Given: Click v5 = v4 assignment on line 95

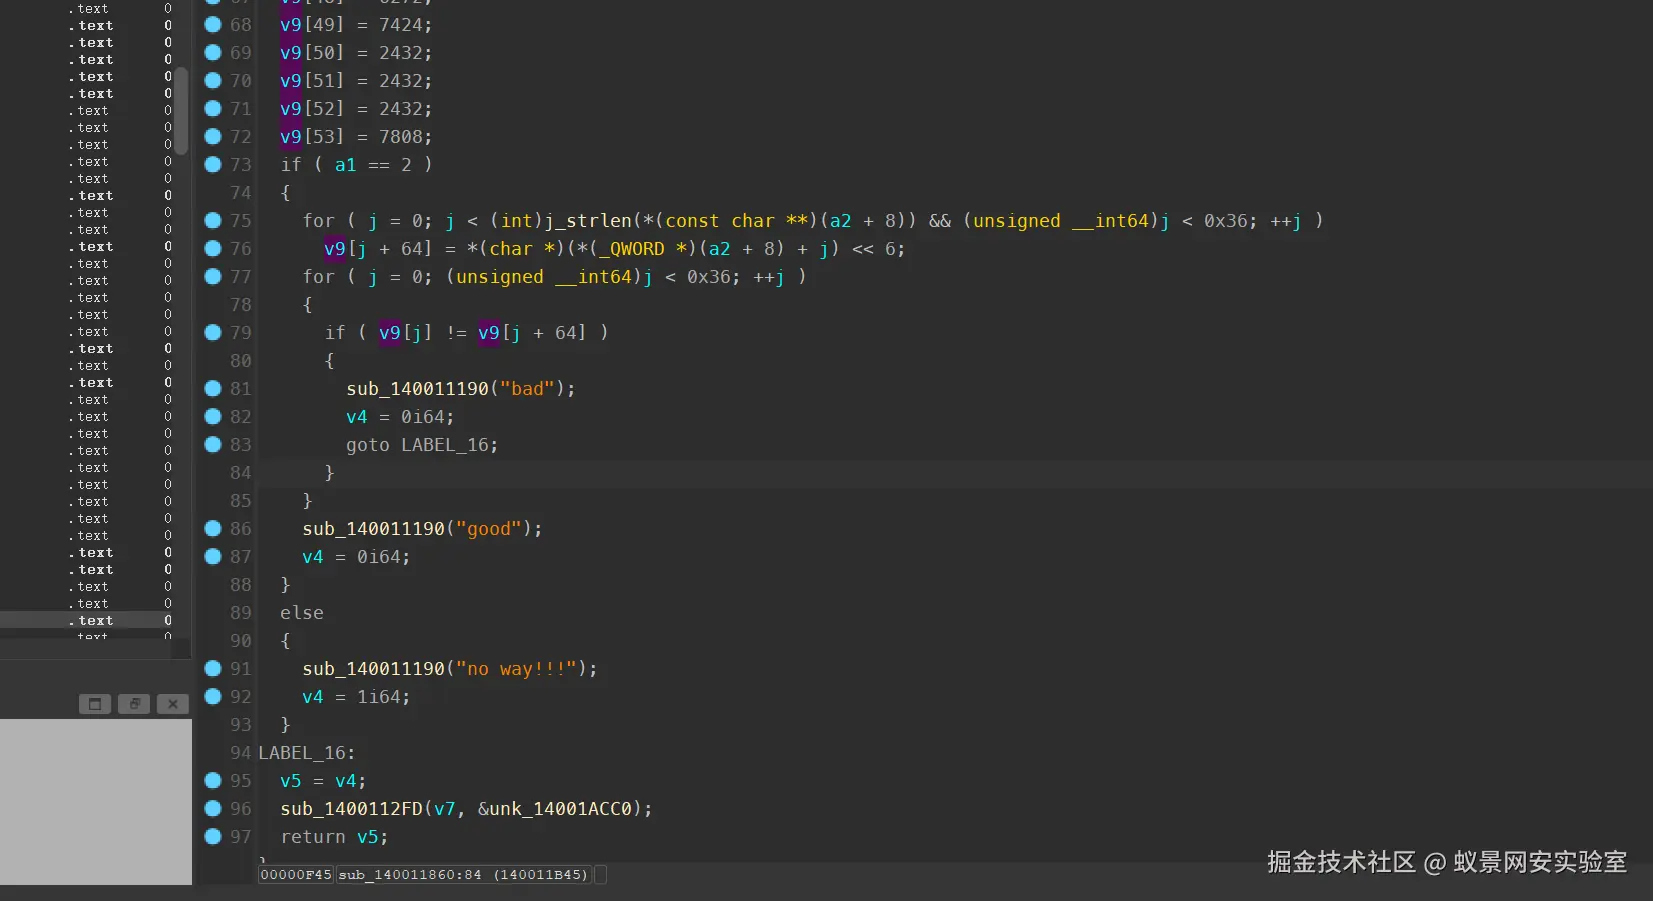Looking at the screenshot, I should [323, 780].
